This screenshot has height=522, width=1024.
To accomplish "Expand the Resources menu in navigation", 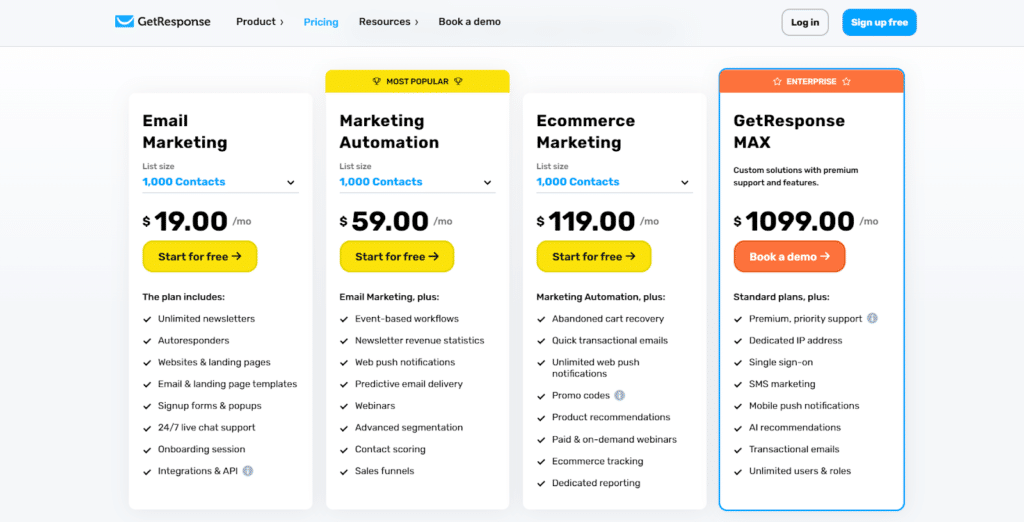I will [389, 22].
